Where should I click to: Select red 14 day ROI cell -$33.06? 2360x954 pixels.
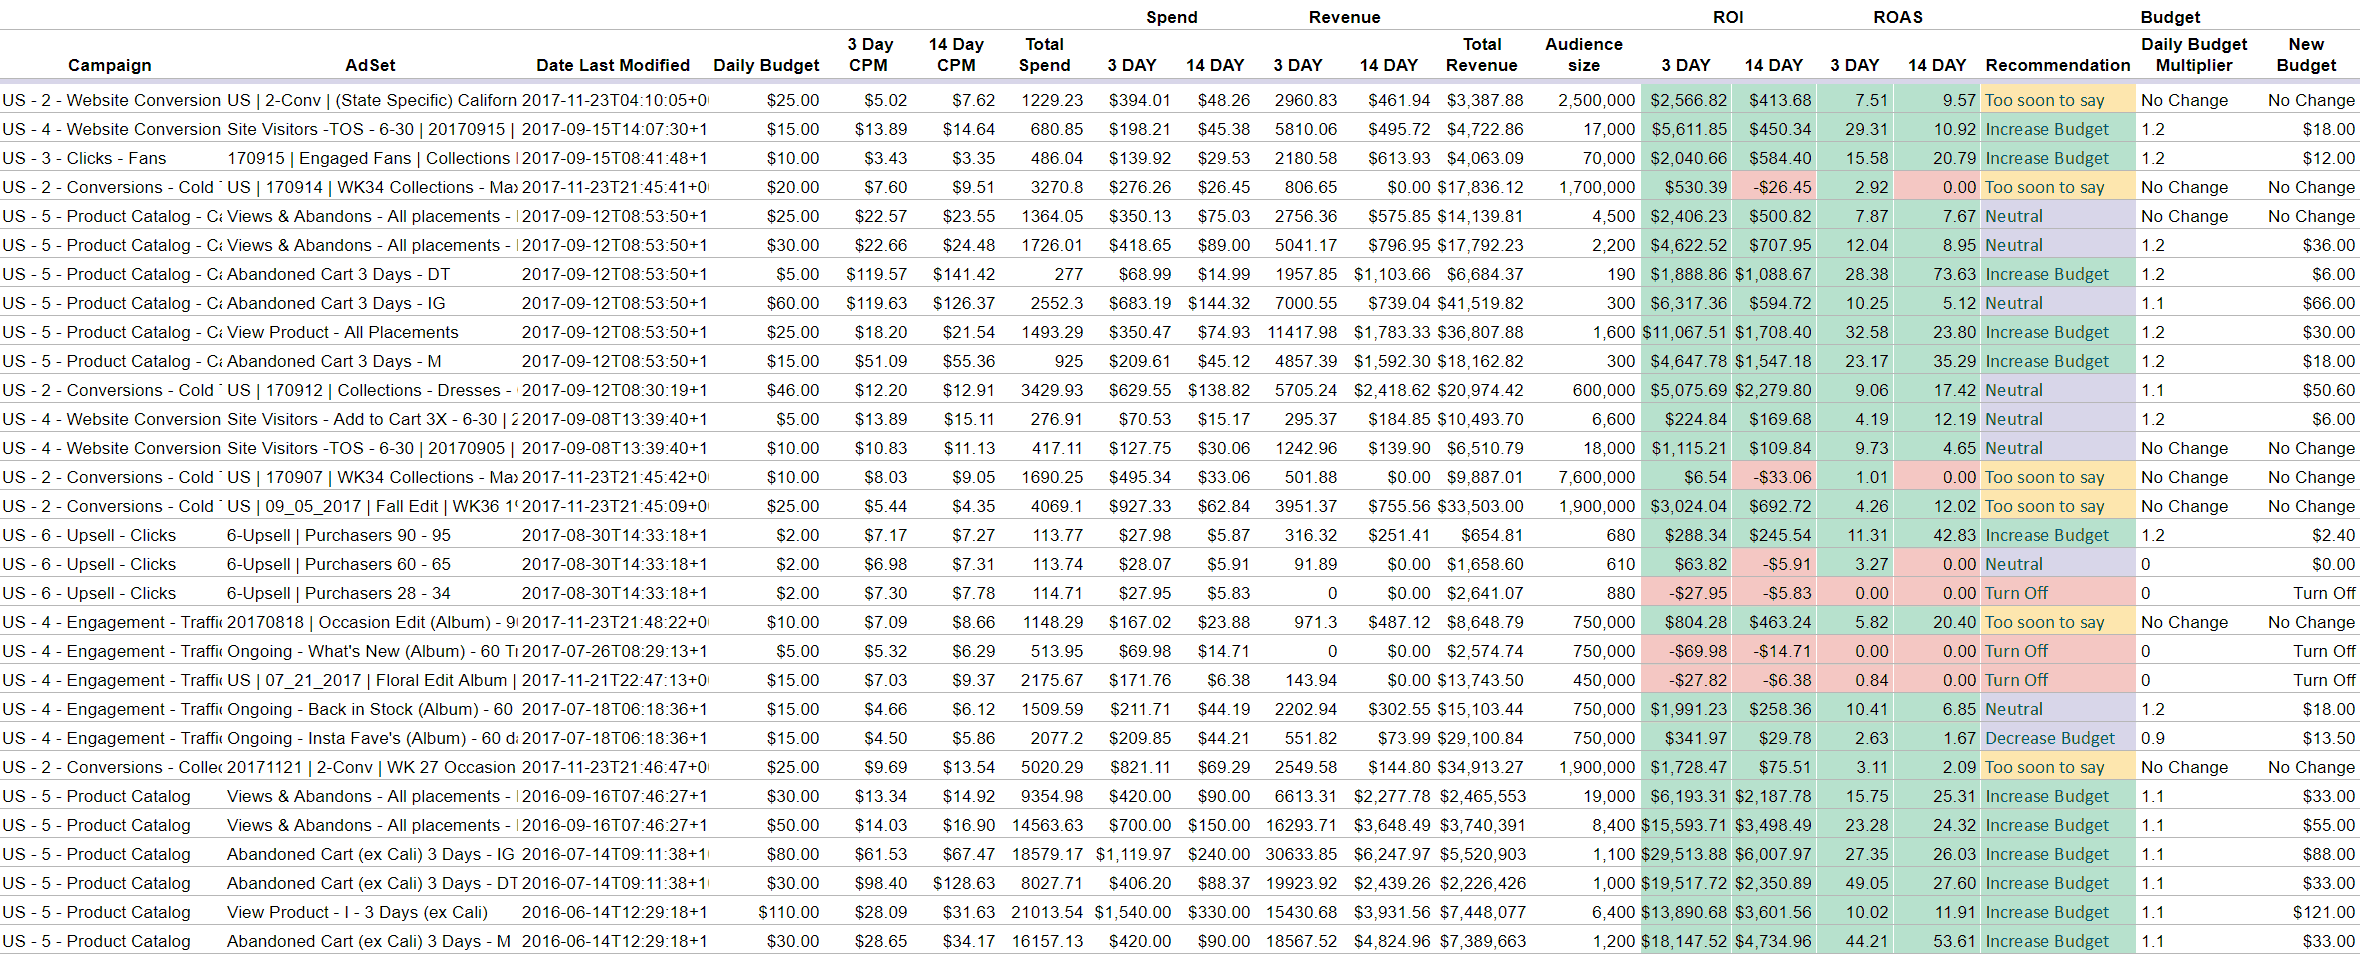(1774, 477)
